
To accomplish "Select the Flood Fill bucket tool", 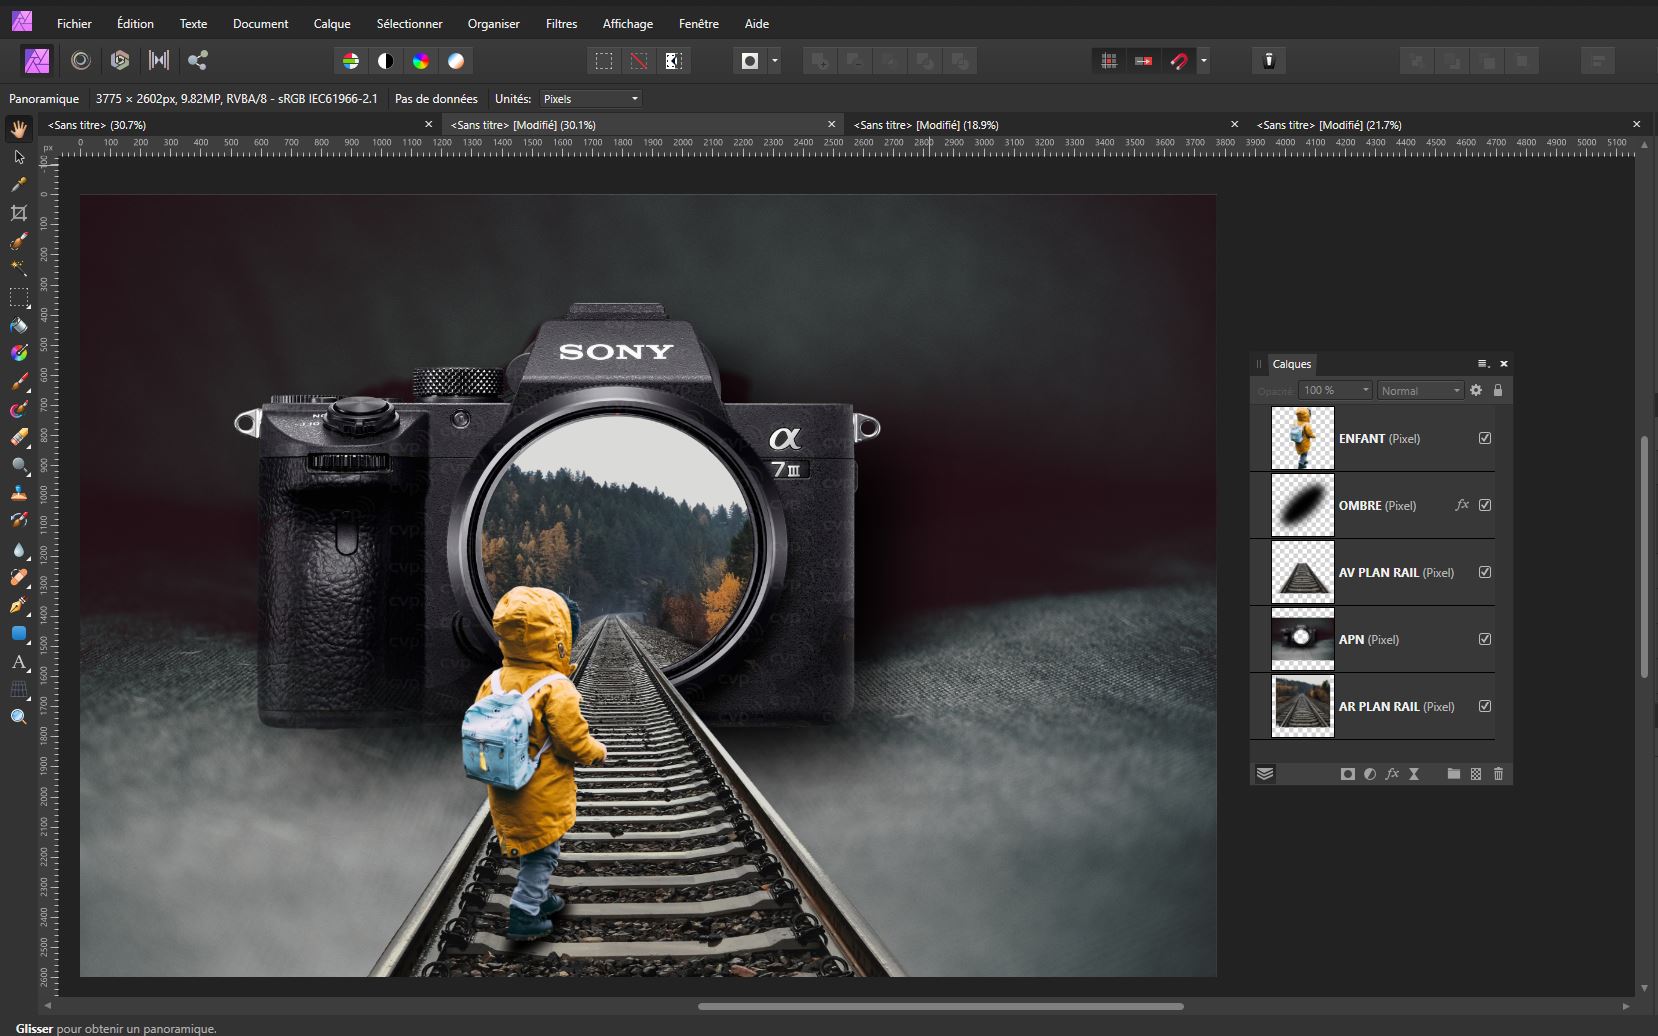I will coord(19,325).
